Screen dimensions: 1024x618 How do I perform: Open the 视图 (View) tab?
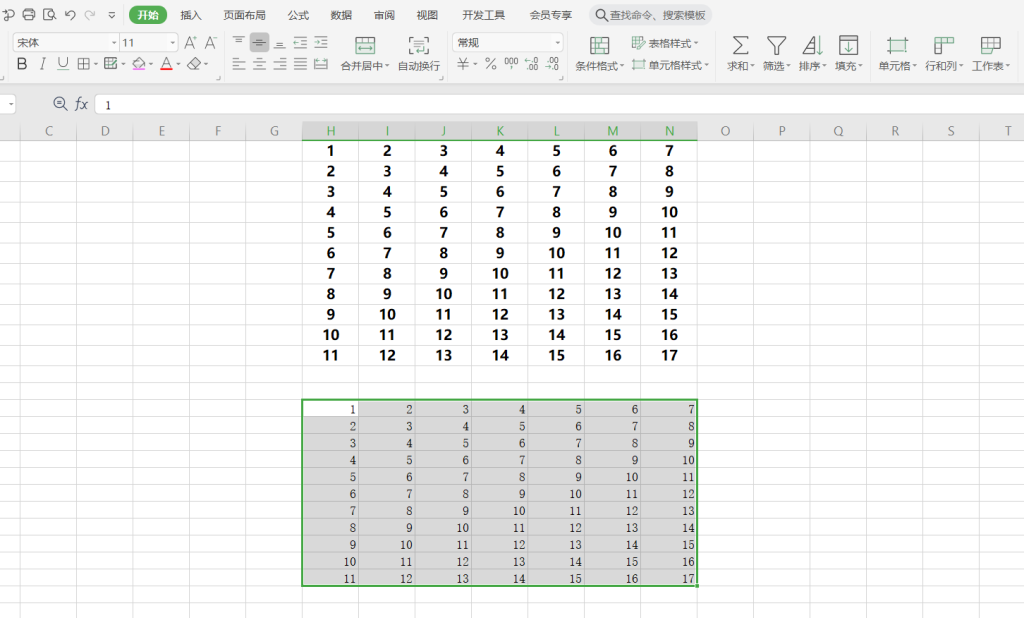click(427, 14)
